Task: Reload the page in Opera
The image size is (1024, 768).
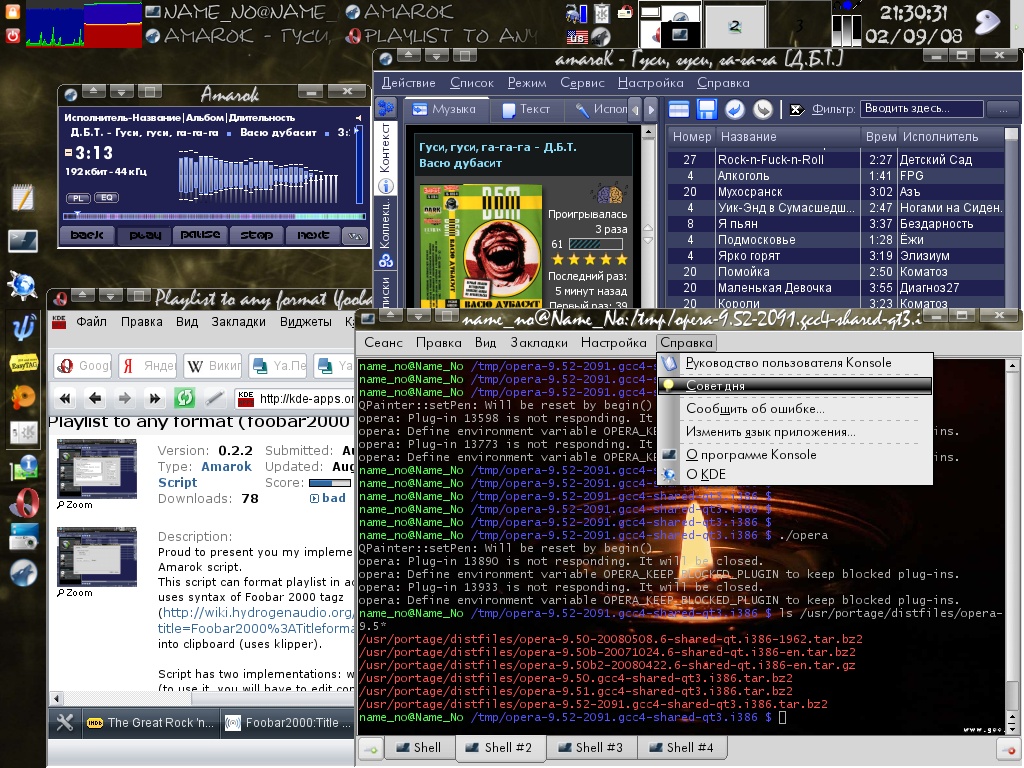Action: click(185, 398)
